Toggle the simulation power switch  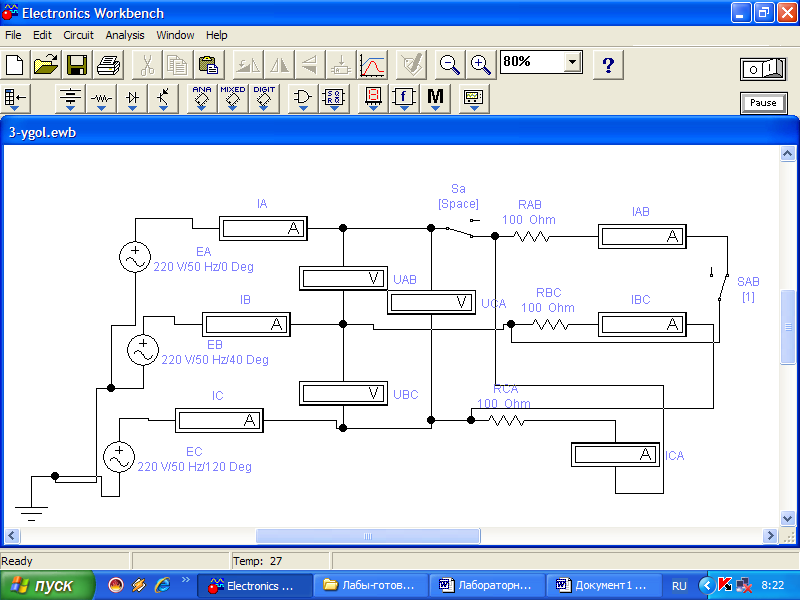(763, 69)
